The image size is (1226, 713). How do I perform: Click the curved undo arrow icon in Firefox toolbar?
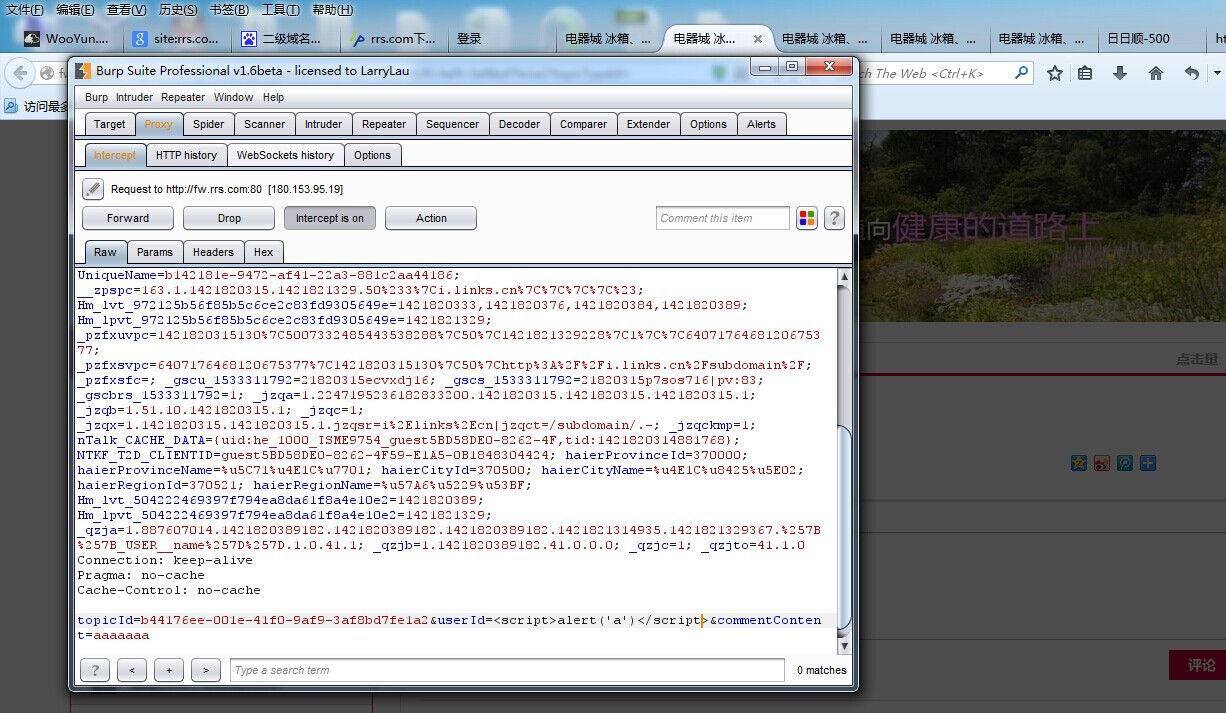[1191, 73]
